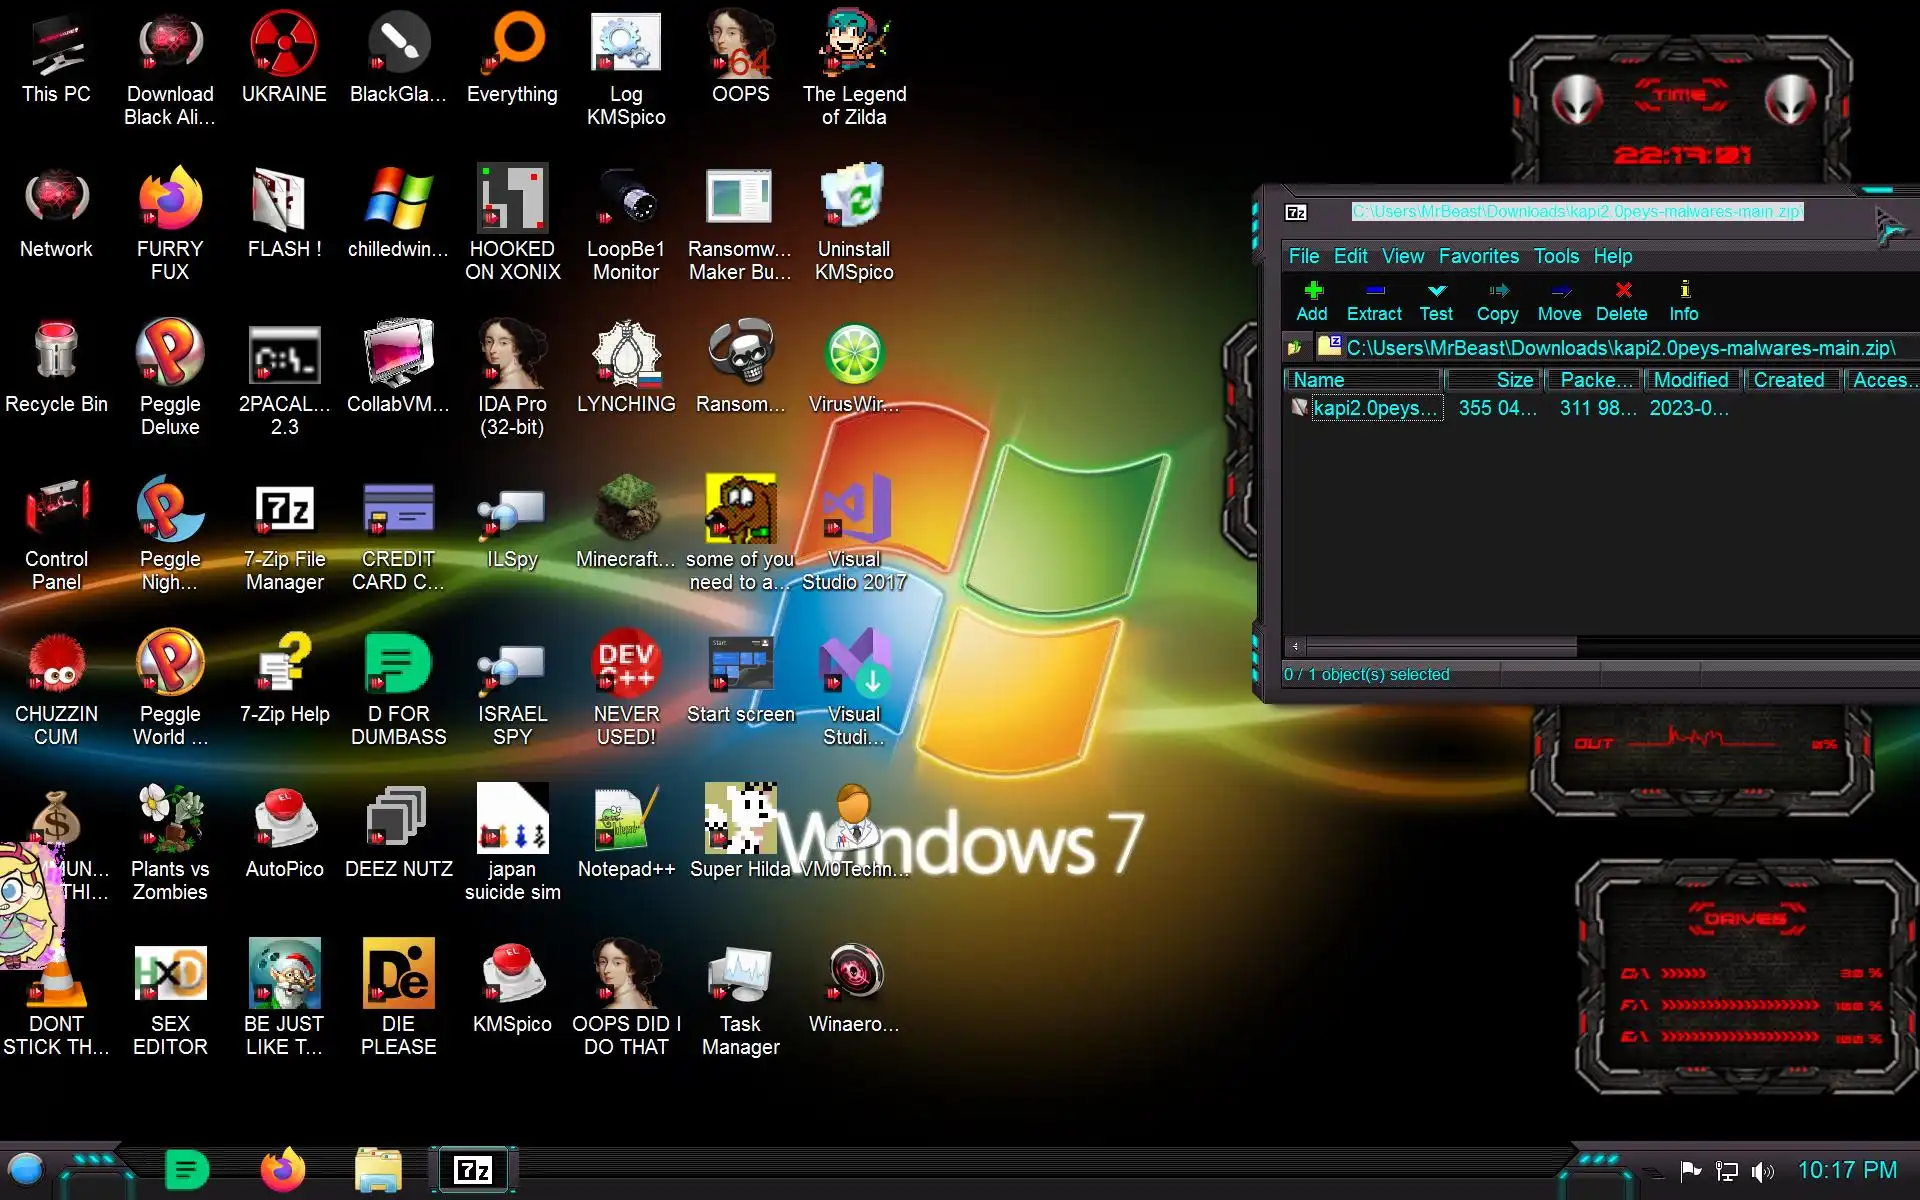Sort files by the Size column header
This screenshot has width=1920, height=1200.
(x=1494, y=380)
